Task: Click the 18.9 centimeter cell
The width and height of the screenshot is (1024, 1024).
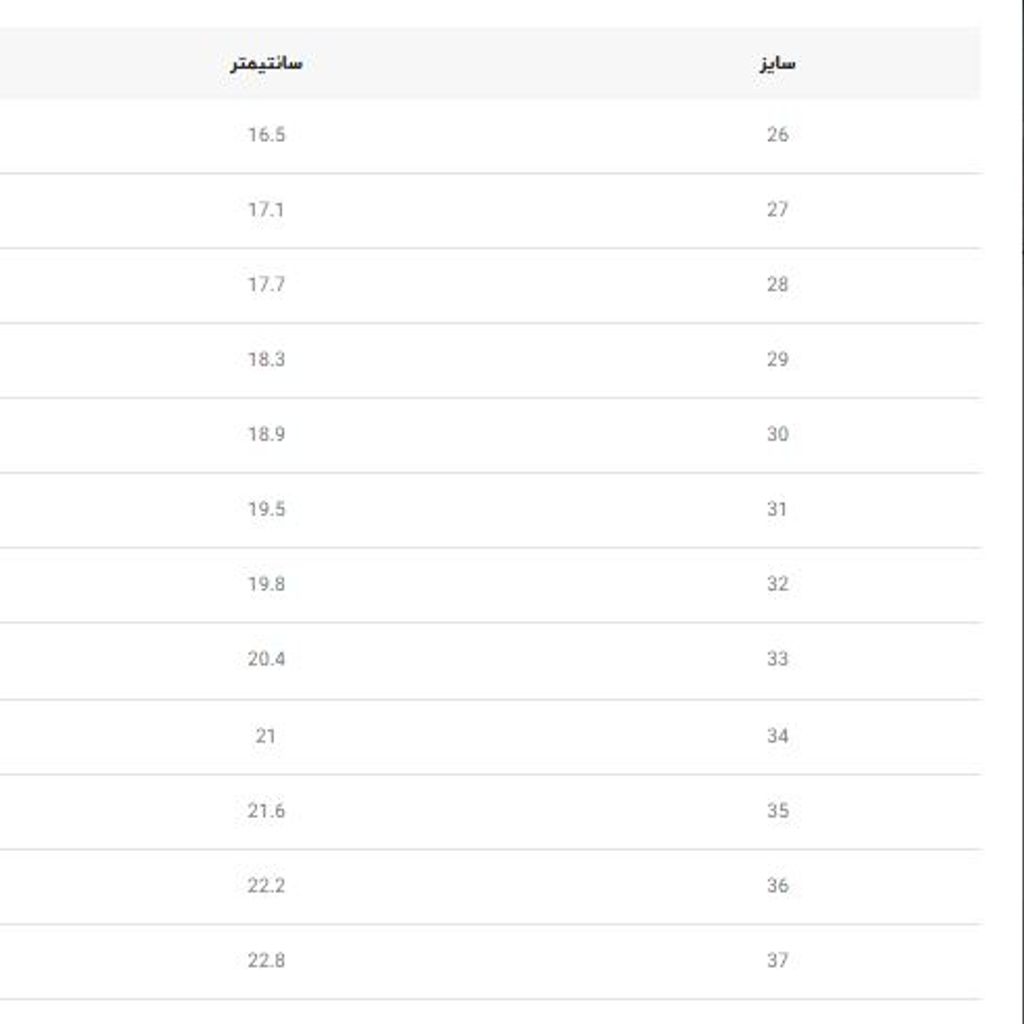Action: pyautogui.click(x=266, y=435)
